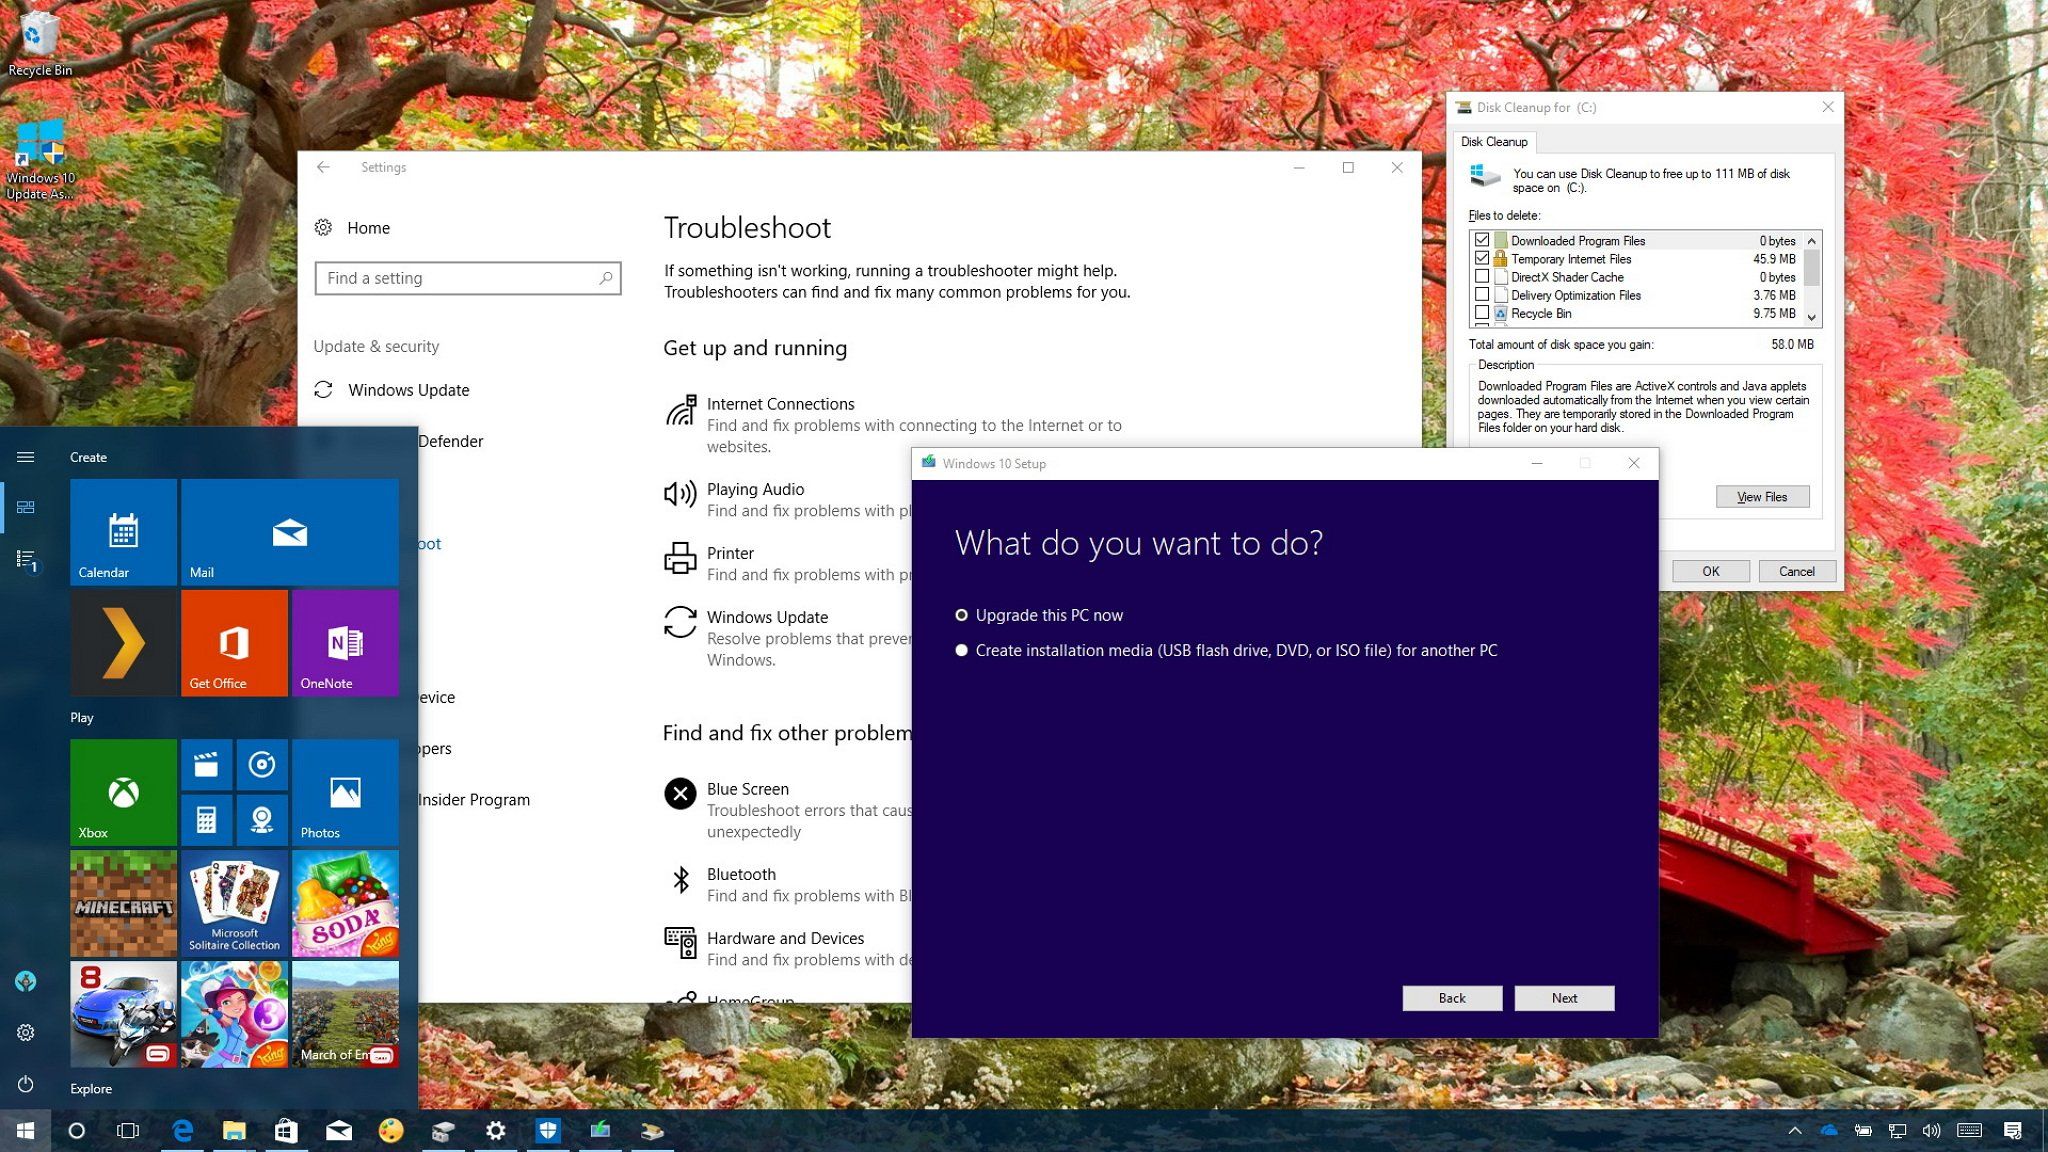Click OneDrive cloud icon in system tray
The image size is (2048, 1152).
click(1829, 1131)
